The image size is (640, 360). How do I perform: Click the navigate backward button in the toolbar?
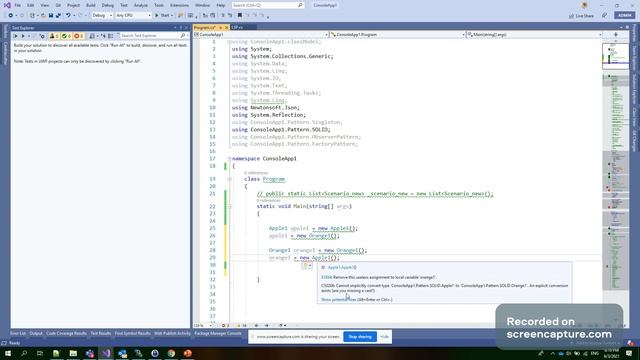click(11, 16)
